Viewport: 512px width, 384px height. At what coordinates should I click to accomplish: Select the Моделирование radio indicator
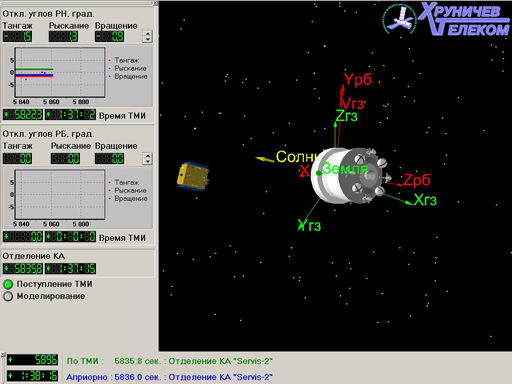8,296
